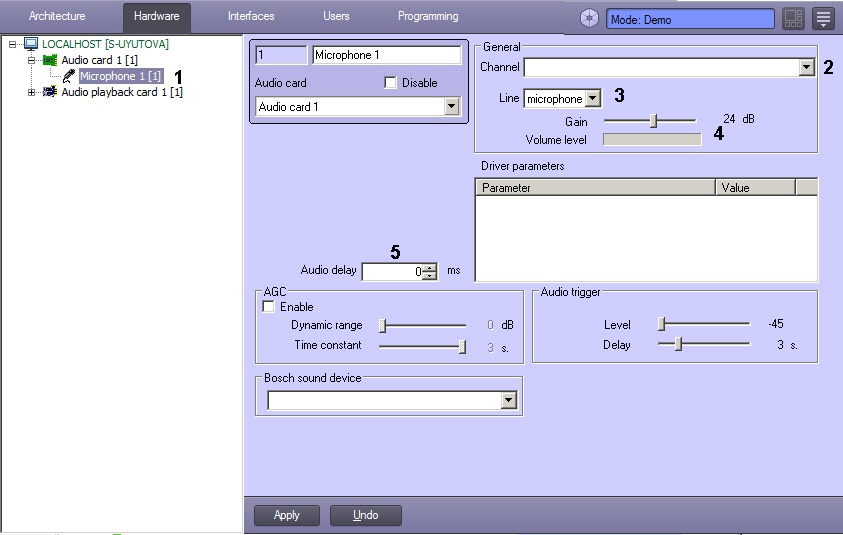
Task: Click the Microphone 1 name field
Action: 387,55
